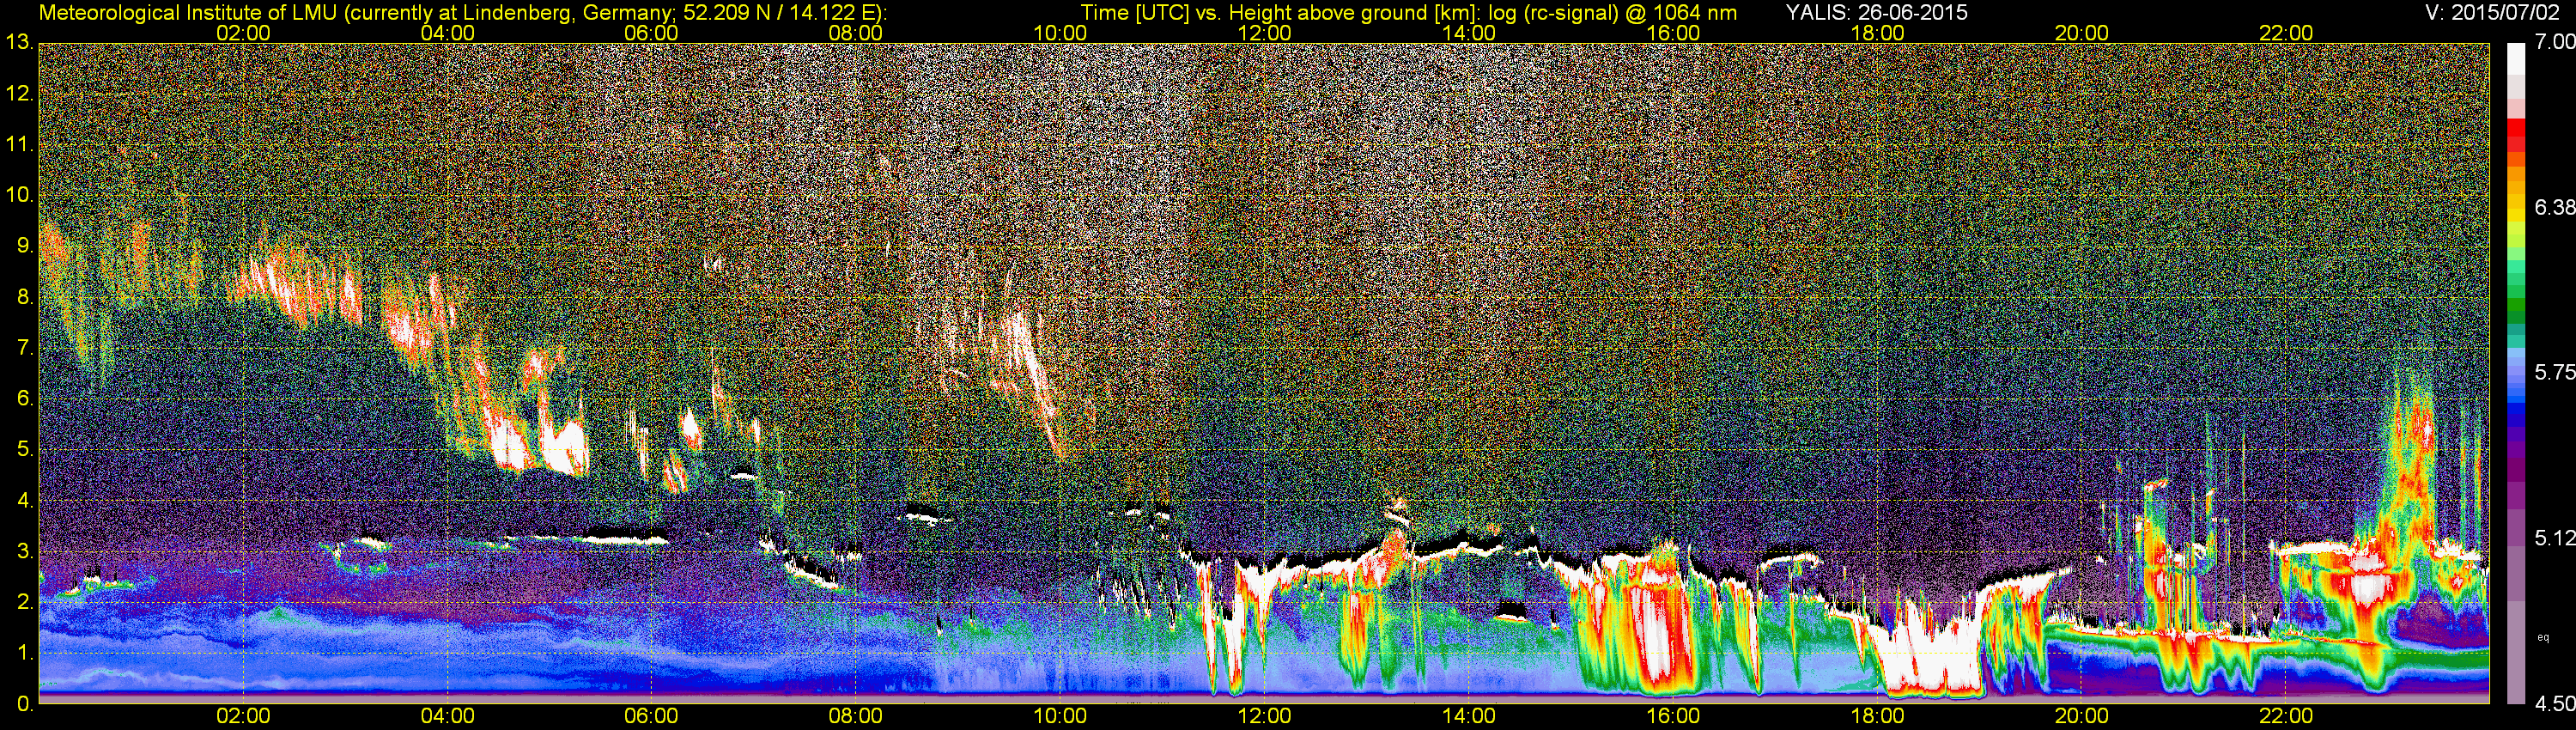Click the 7.00 value on the color scale
This screenshot has width=2576, height=730.
pos(2554,42)
